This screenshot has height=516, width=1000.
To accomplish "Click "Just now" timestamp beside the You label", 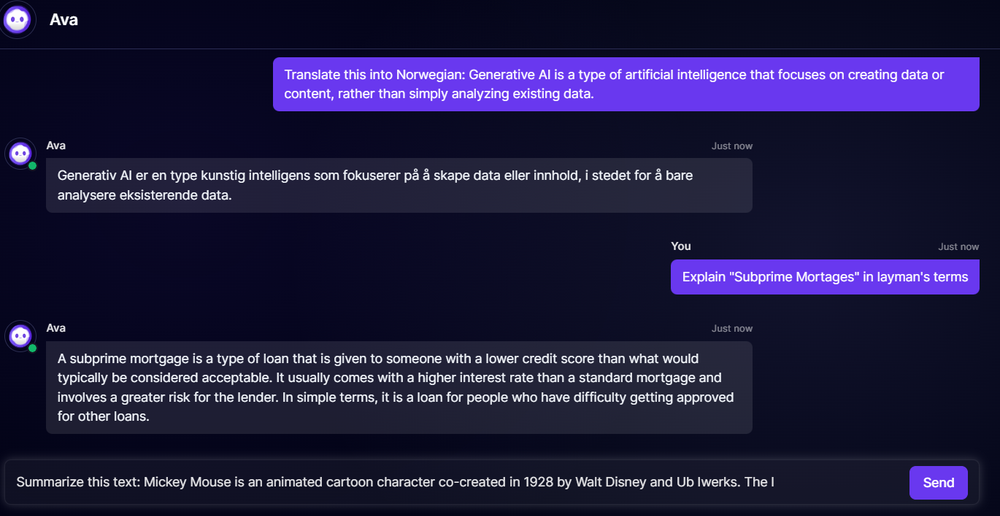I will tap(958, 247).
